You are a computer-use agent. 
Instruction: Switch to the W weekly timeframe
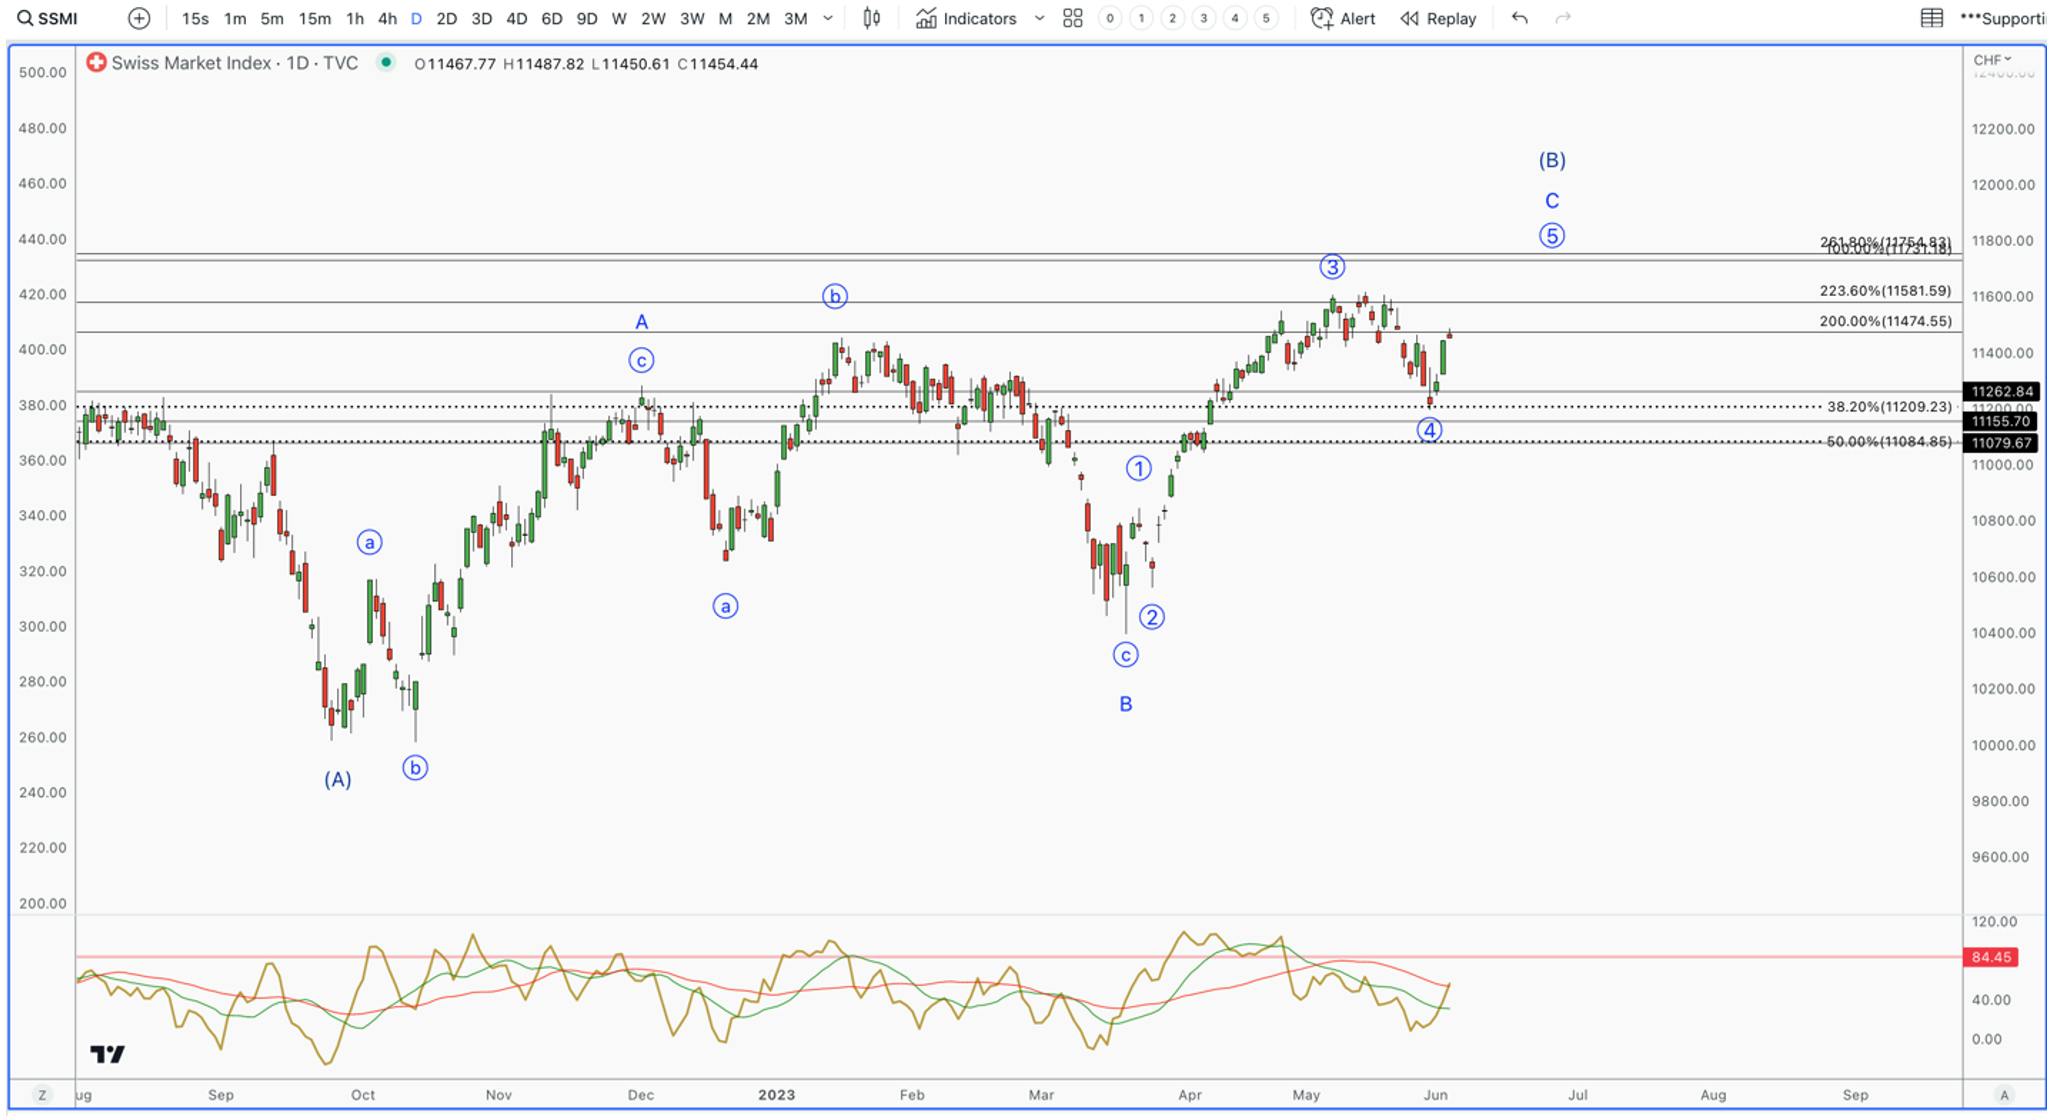pos(619,18)
